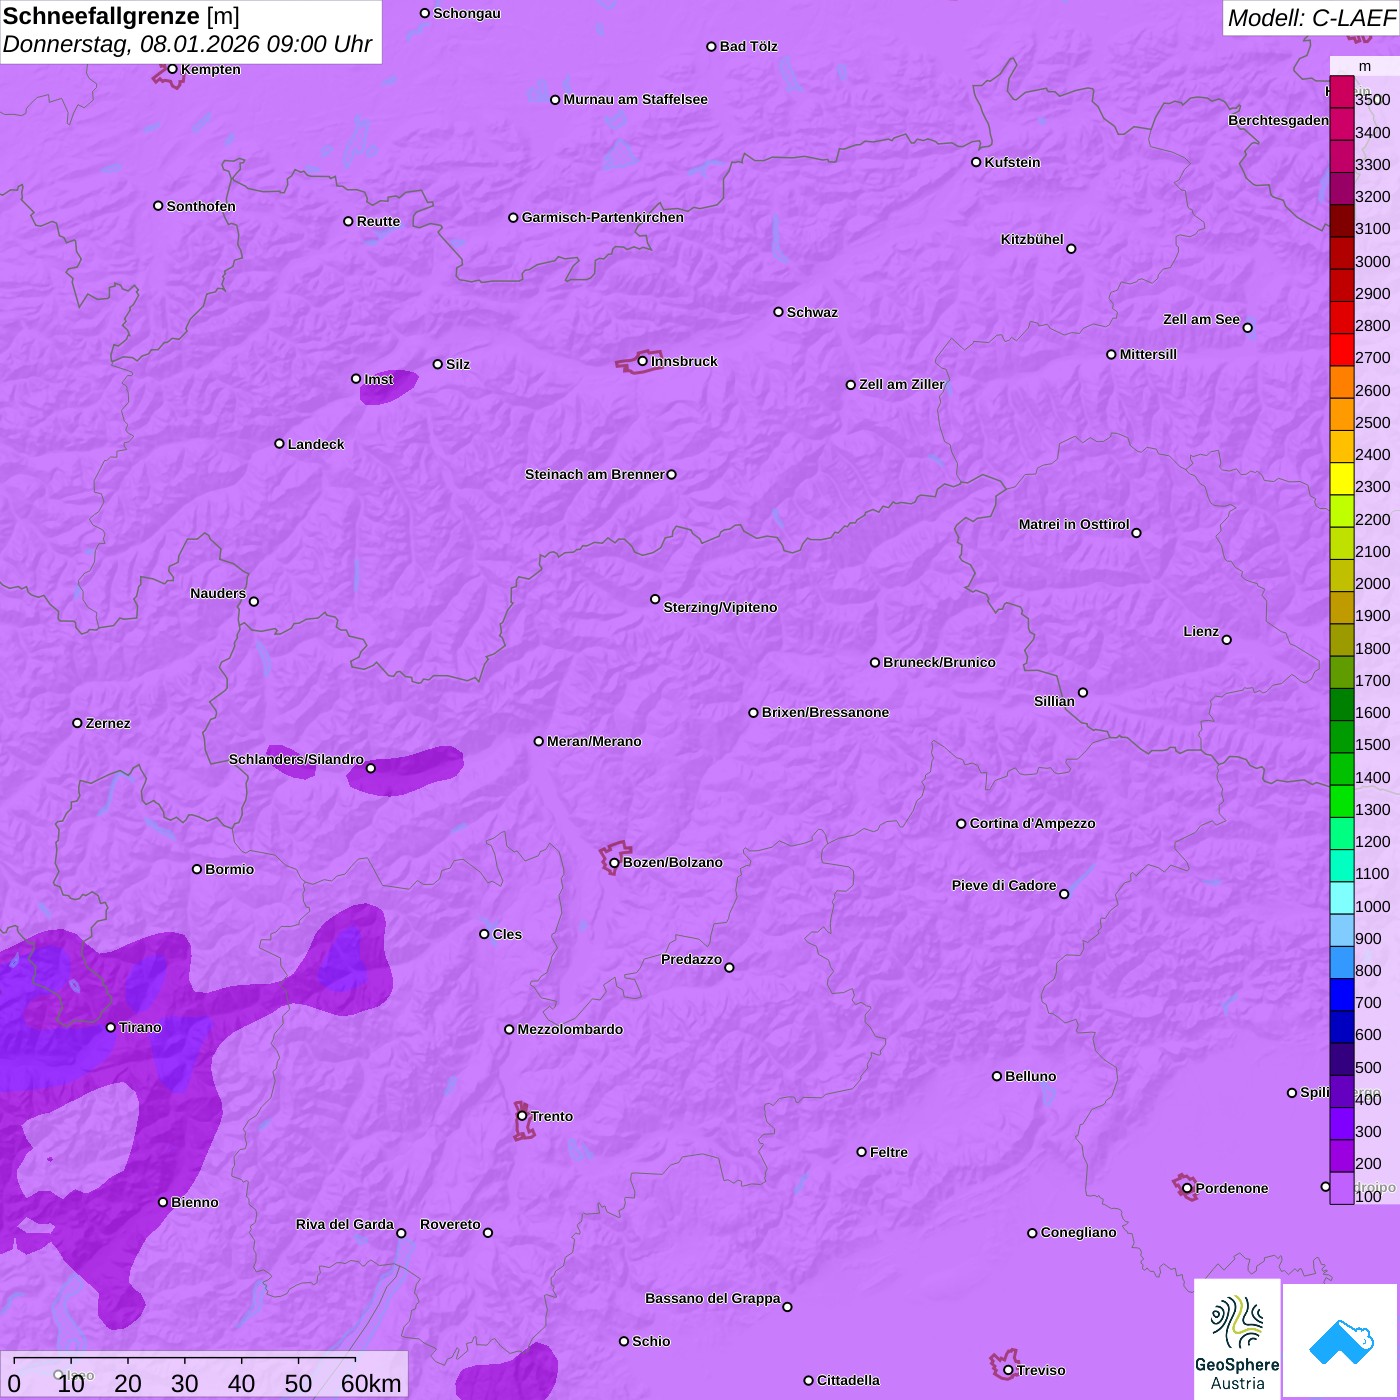Click the Schongau label
1400x1400 pixels.
coord(466,13)
